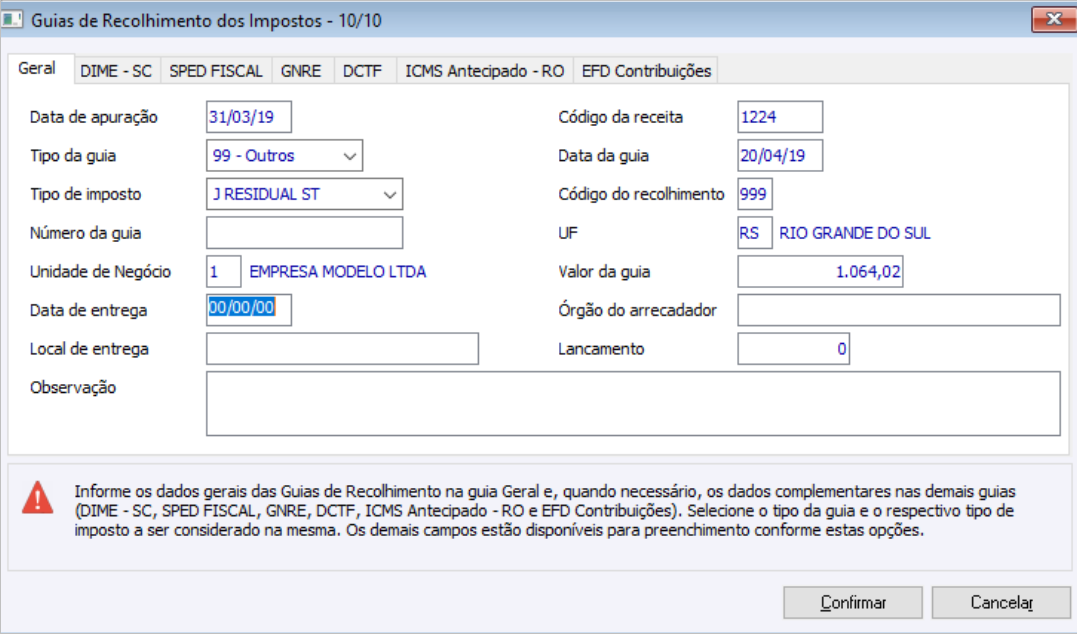This screenshot has height=636, width=1077.
Task: Click the Unidade de Negócio label
Action: (x=100, y=272)
